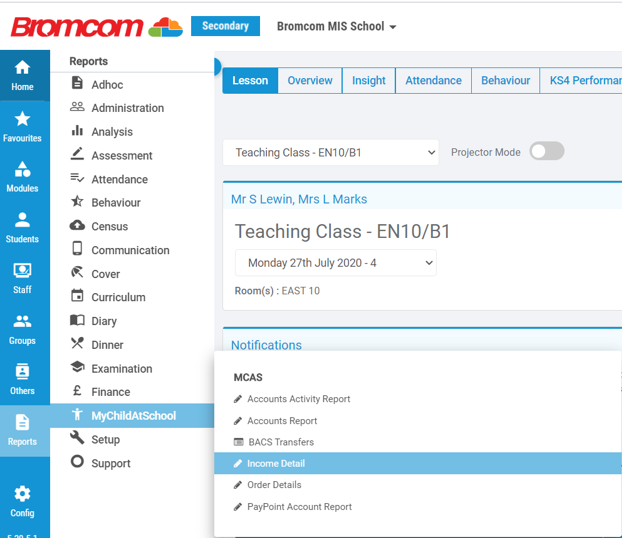
Task: Open Curriculum reports item label
Action: tap(118, 297)
